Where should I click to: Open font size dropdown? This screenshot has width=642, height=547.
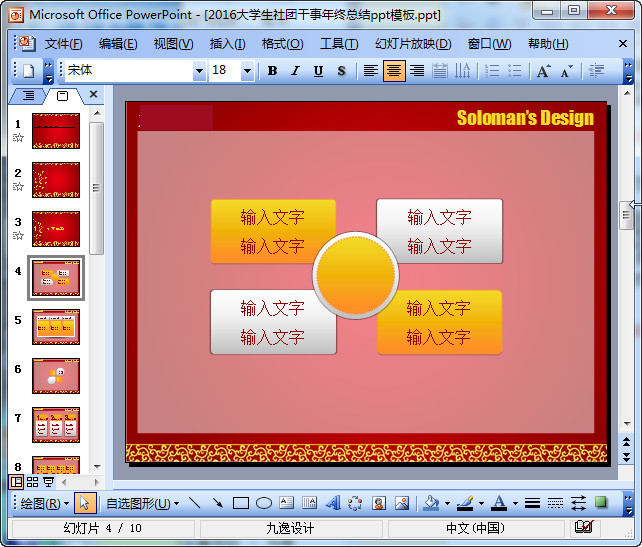click(247, 71)
